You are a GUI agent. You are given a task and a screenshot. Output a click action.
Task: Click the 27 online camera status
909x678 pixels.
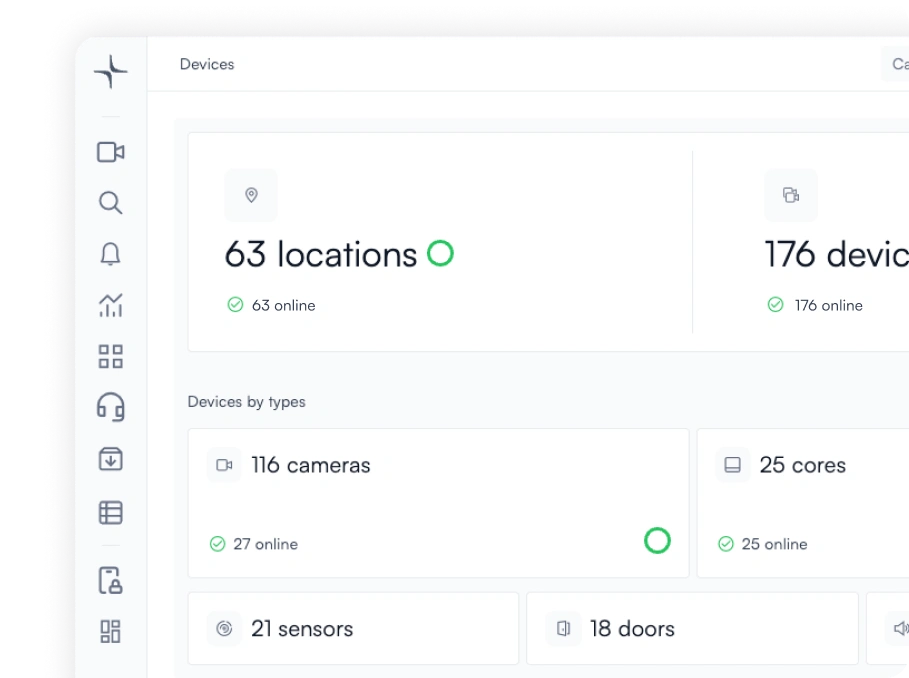(266, 544)
